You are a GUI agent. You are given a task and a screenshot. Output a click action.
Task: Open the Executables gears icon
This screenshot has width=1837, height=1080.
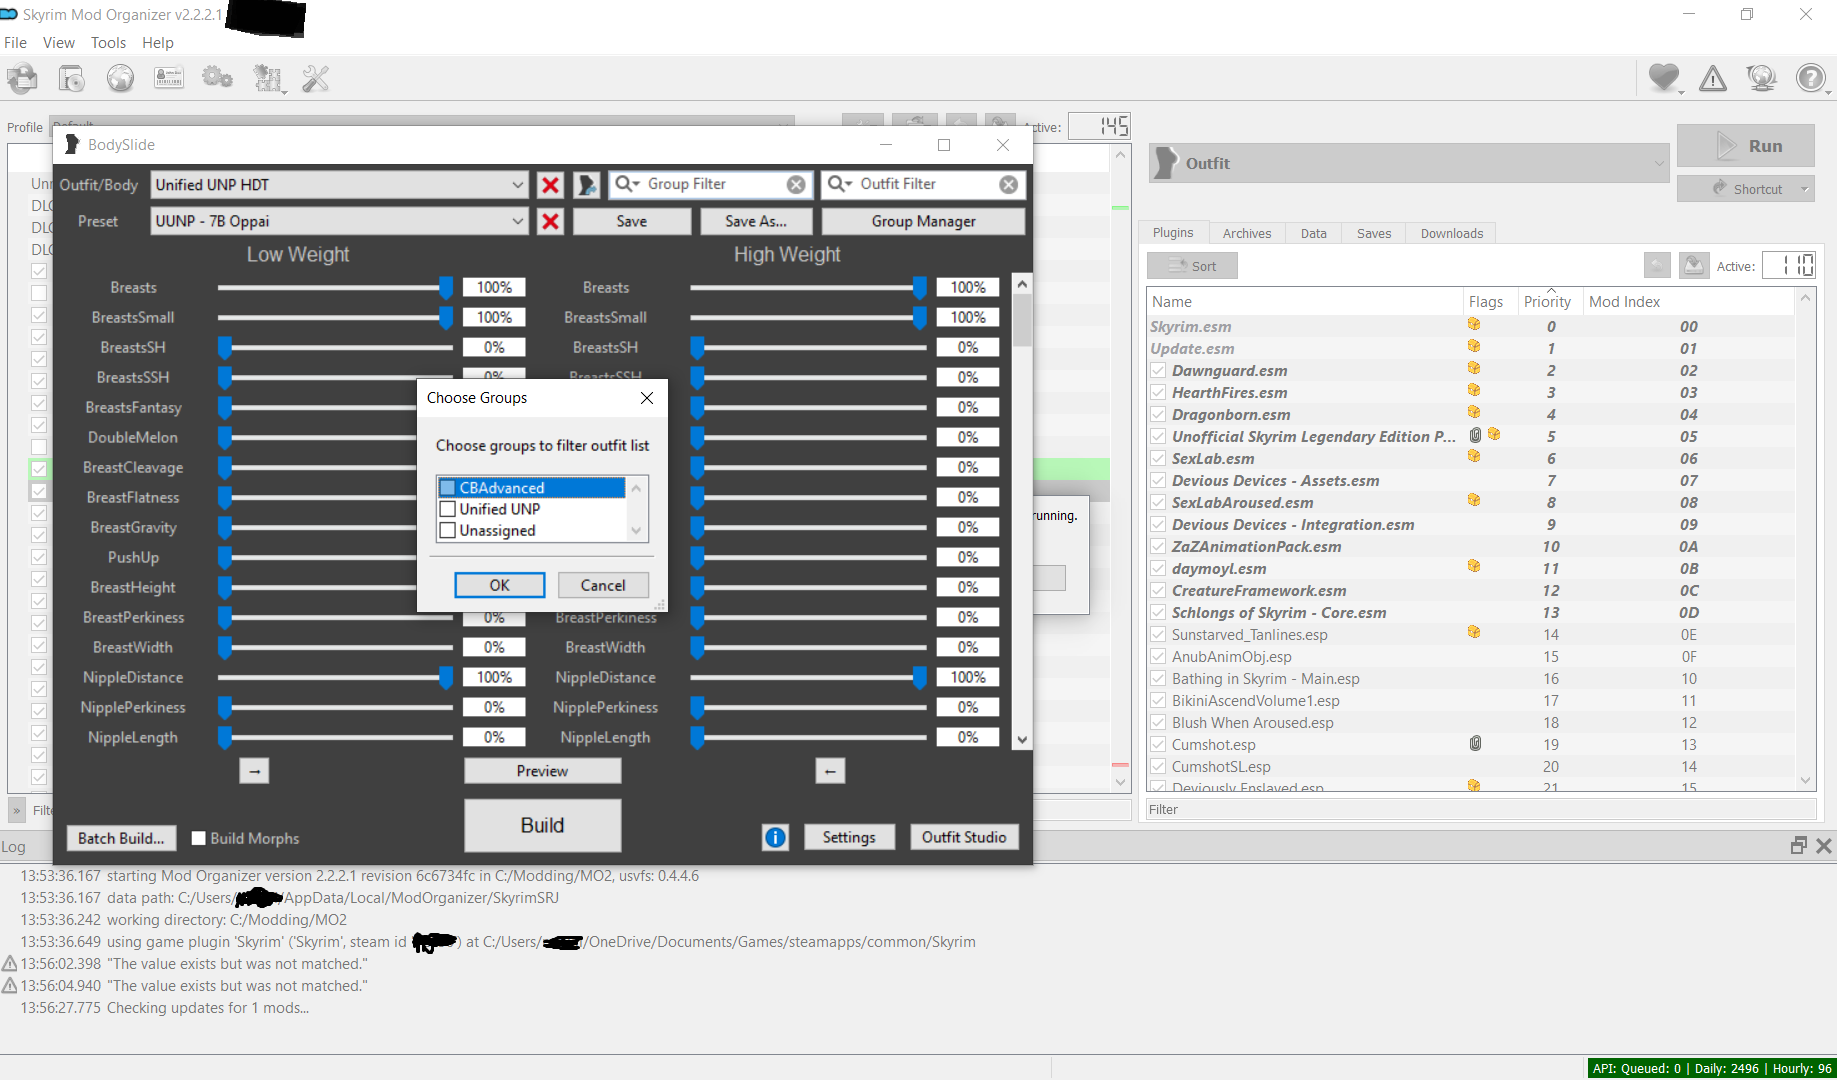(x=217, y=78)
